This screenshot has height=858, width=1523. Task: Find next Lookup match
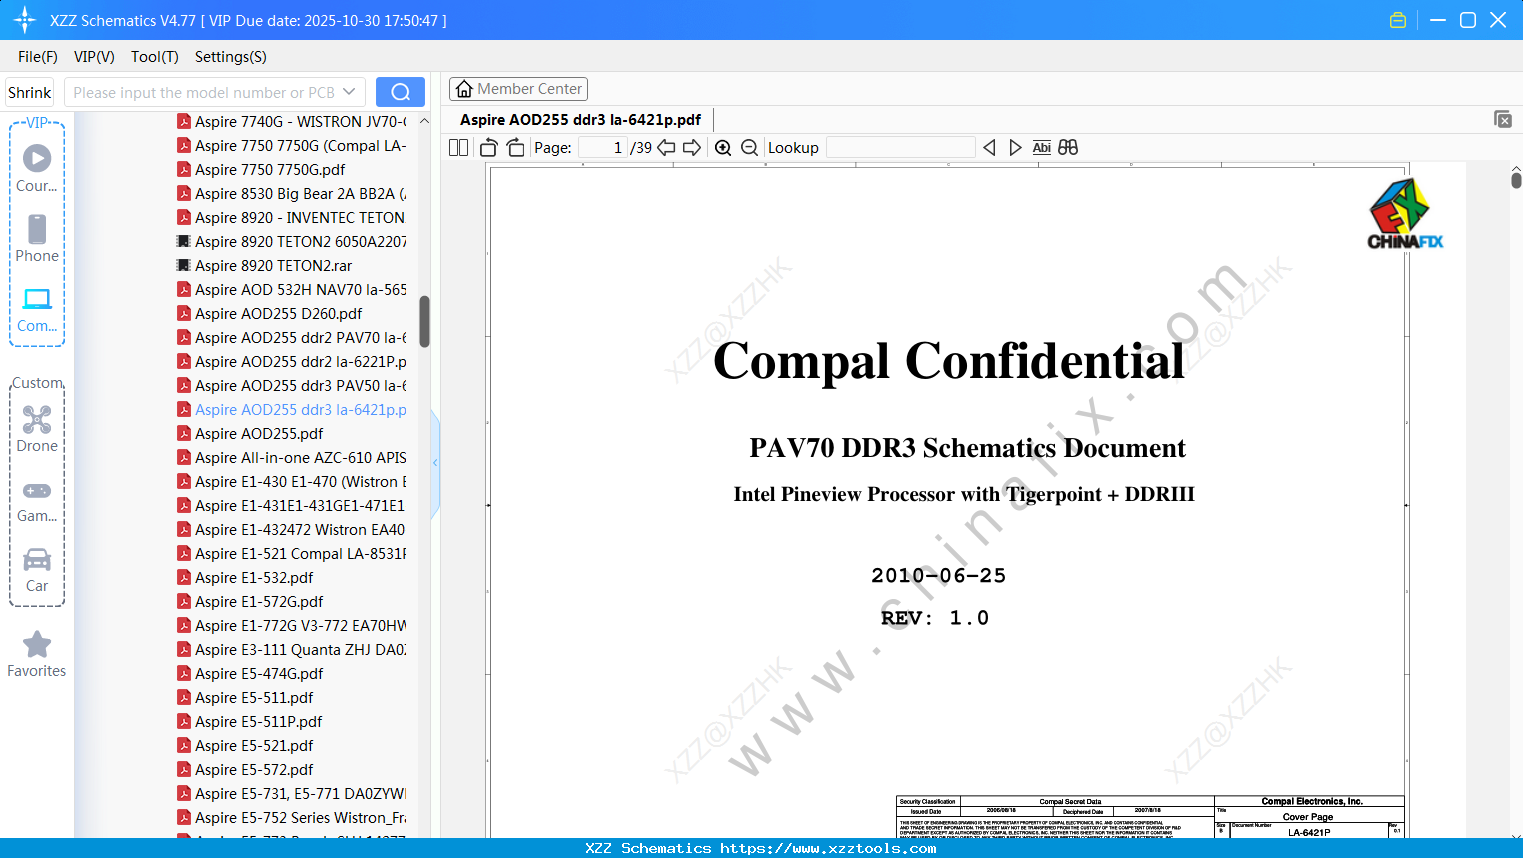pos(1015,148)
